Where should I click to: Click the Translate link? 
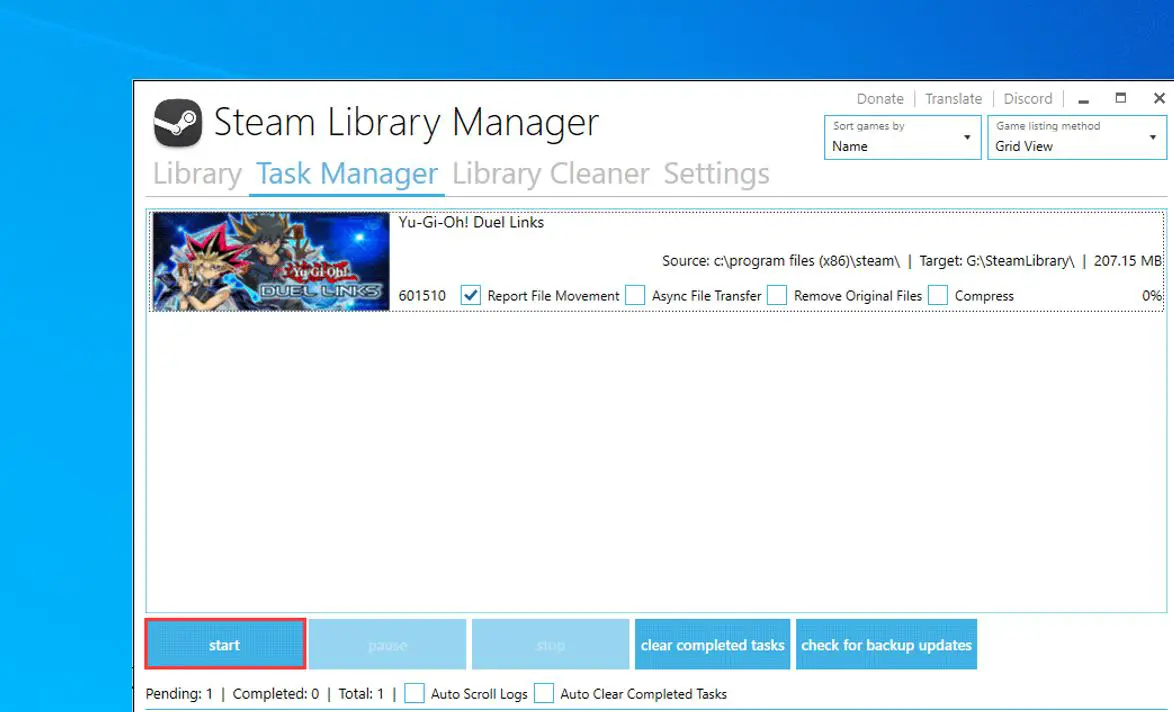(953, 99)
